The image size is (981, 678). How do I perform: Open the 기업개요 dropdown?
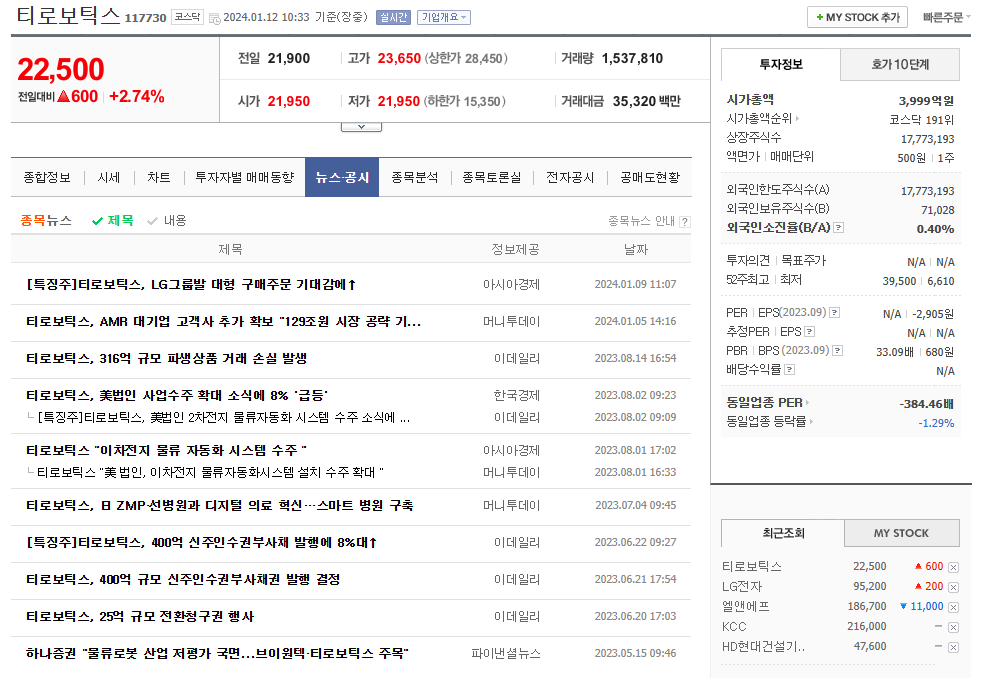pyautogui.click(x=444, y=18)
